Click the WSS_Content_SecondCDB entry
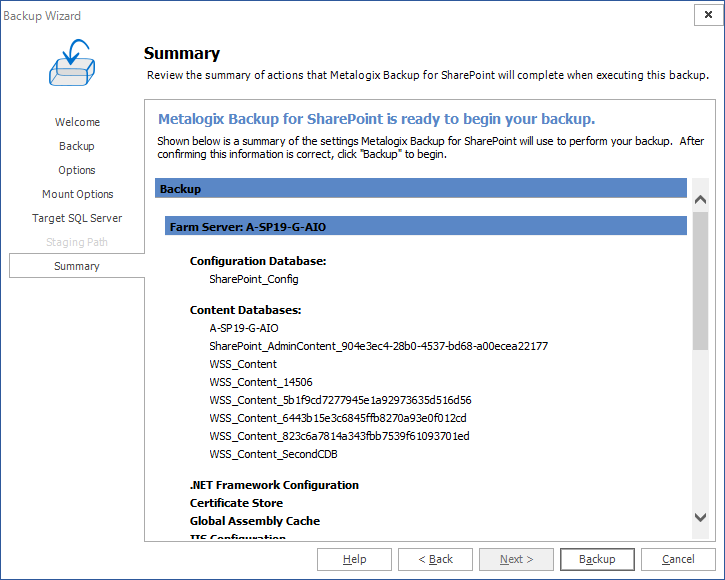 pos(273,454)
